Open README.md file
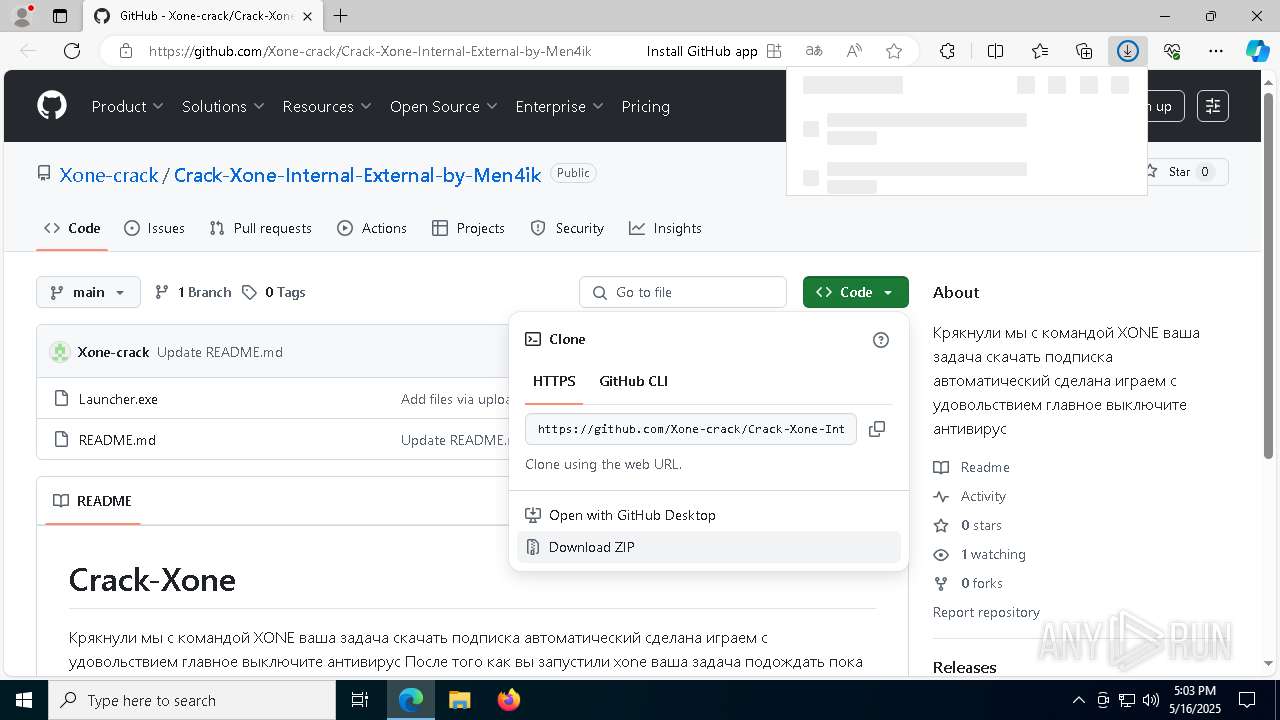Image resolution: width=1280 pixels, height=720 pixels. (117, 440)
